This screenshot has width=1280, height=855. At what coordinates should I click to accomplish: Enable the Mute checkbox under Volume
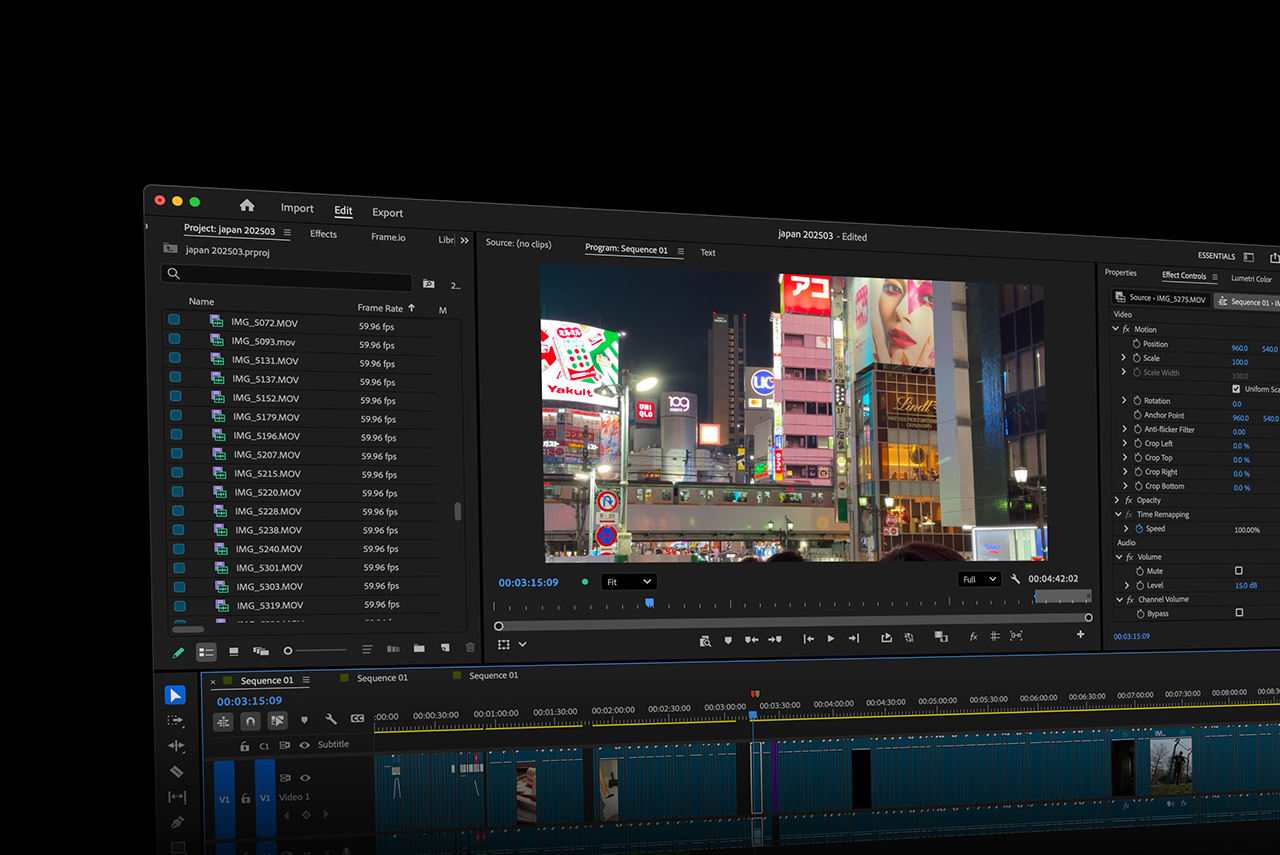coord(1239,571)
